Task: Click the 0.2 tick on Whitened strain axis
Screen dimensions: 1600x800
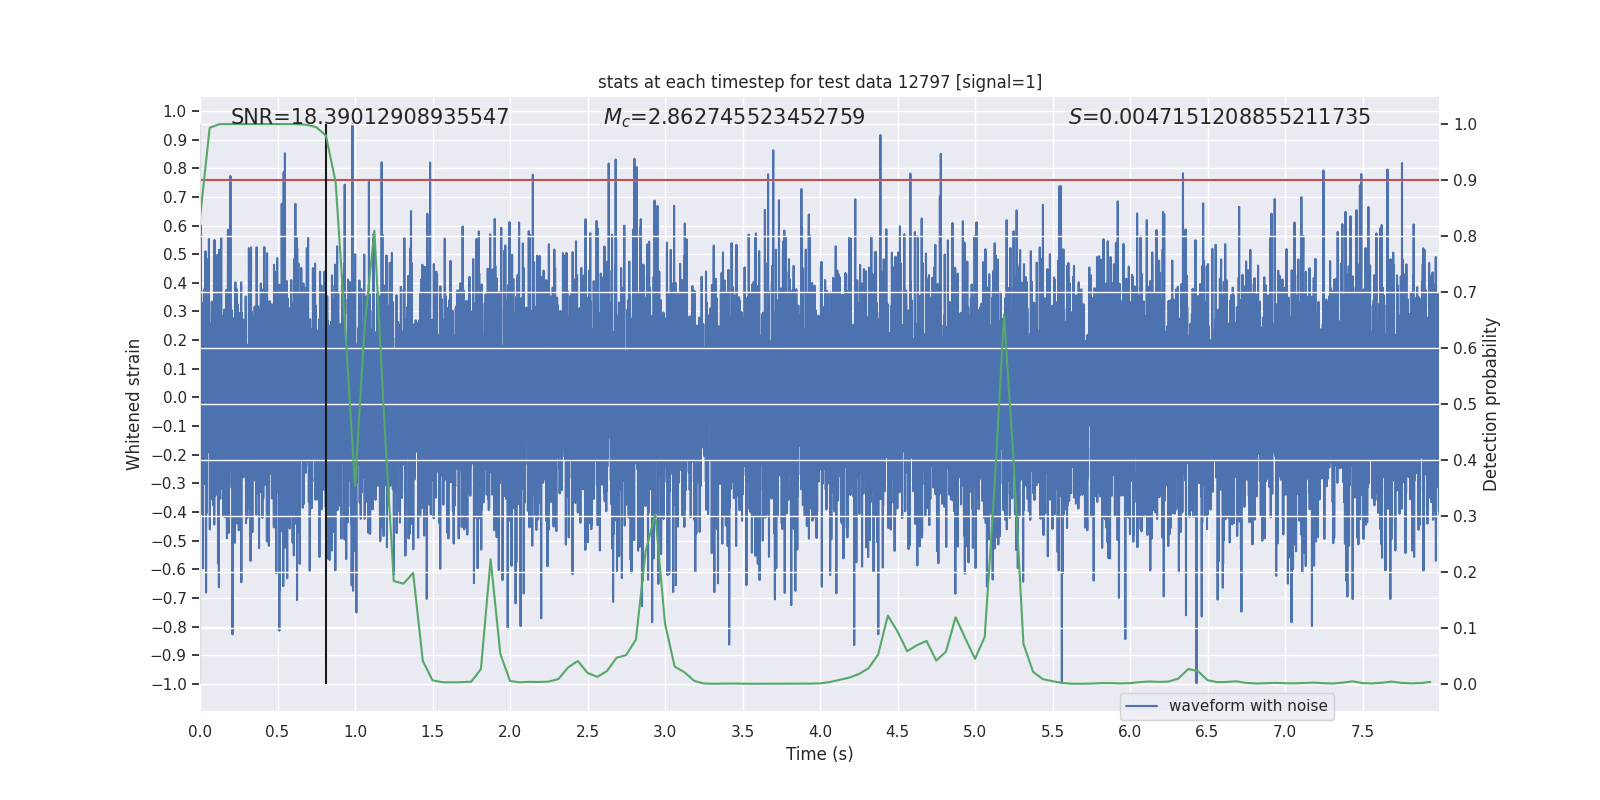Action: 175,340
